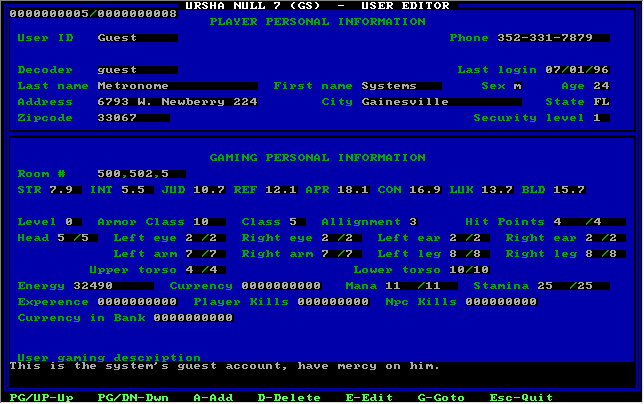Click the Npc Kills field value
Image resolution: width=644 pixels, height=404 pixels.
click(x=501, y=302)
